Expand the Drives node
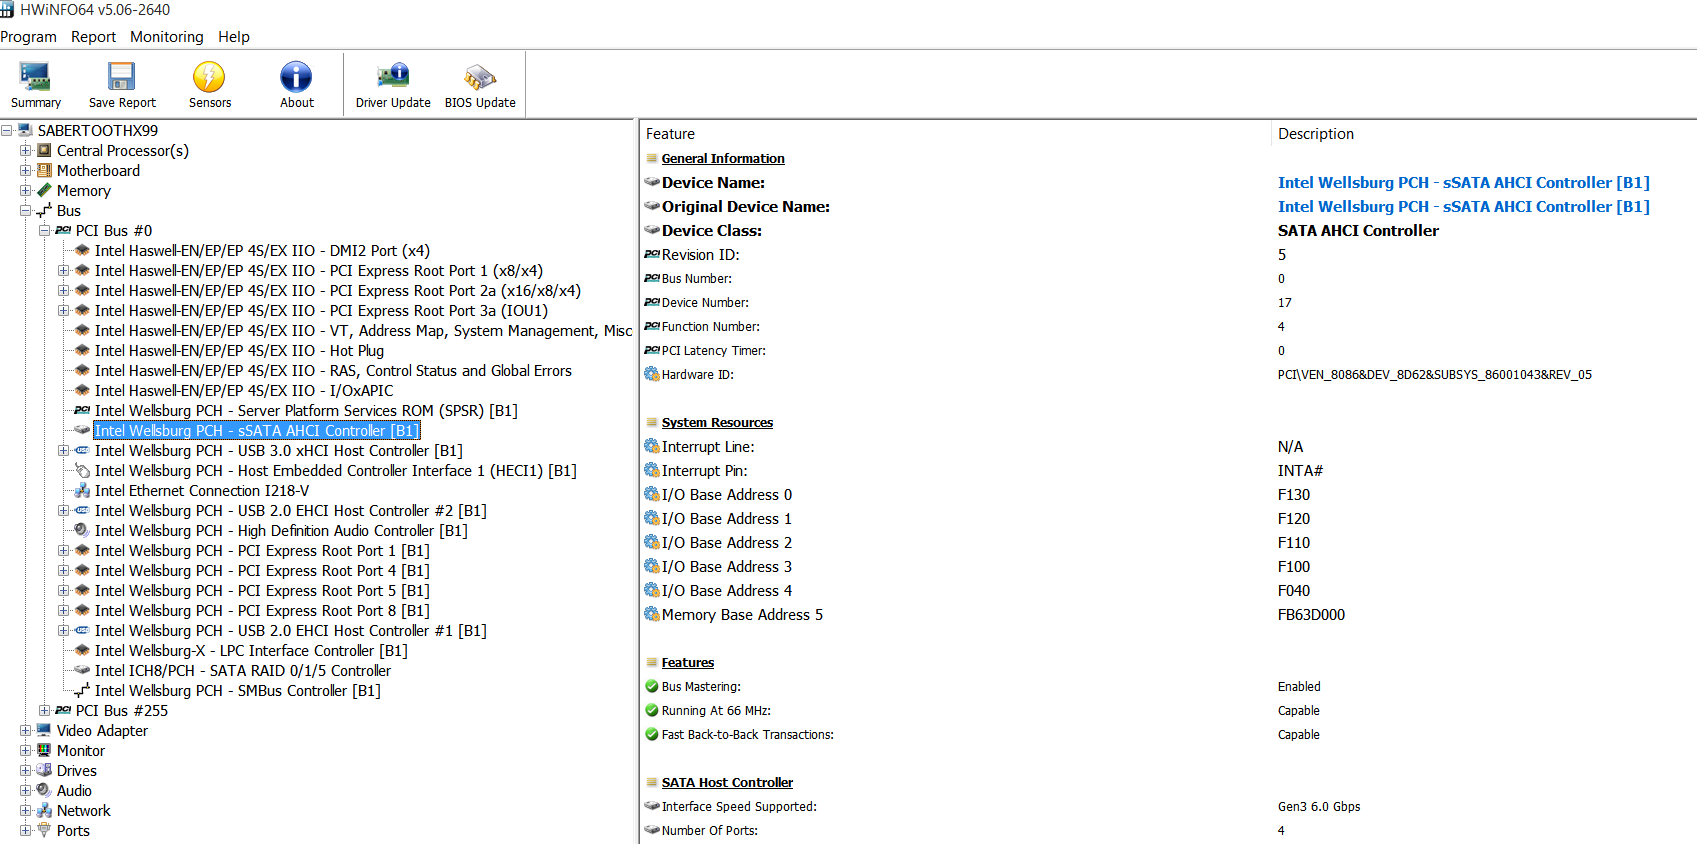1697x844 pixels. pyautogui.click(x=26, y=771)
